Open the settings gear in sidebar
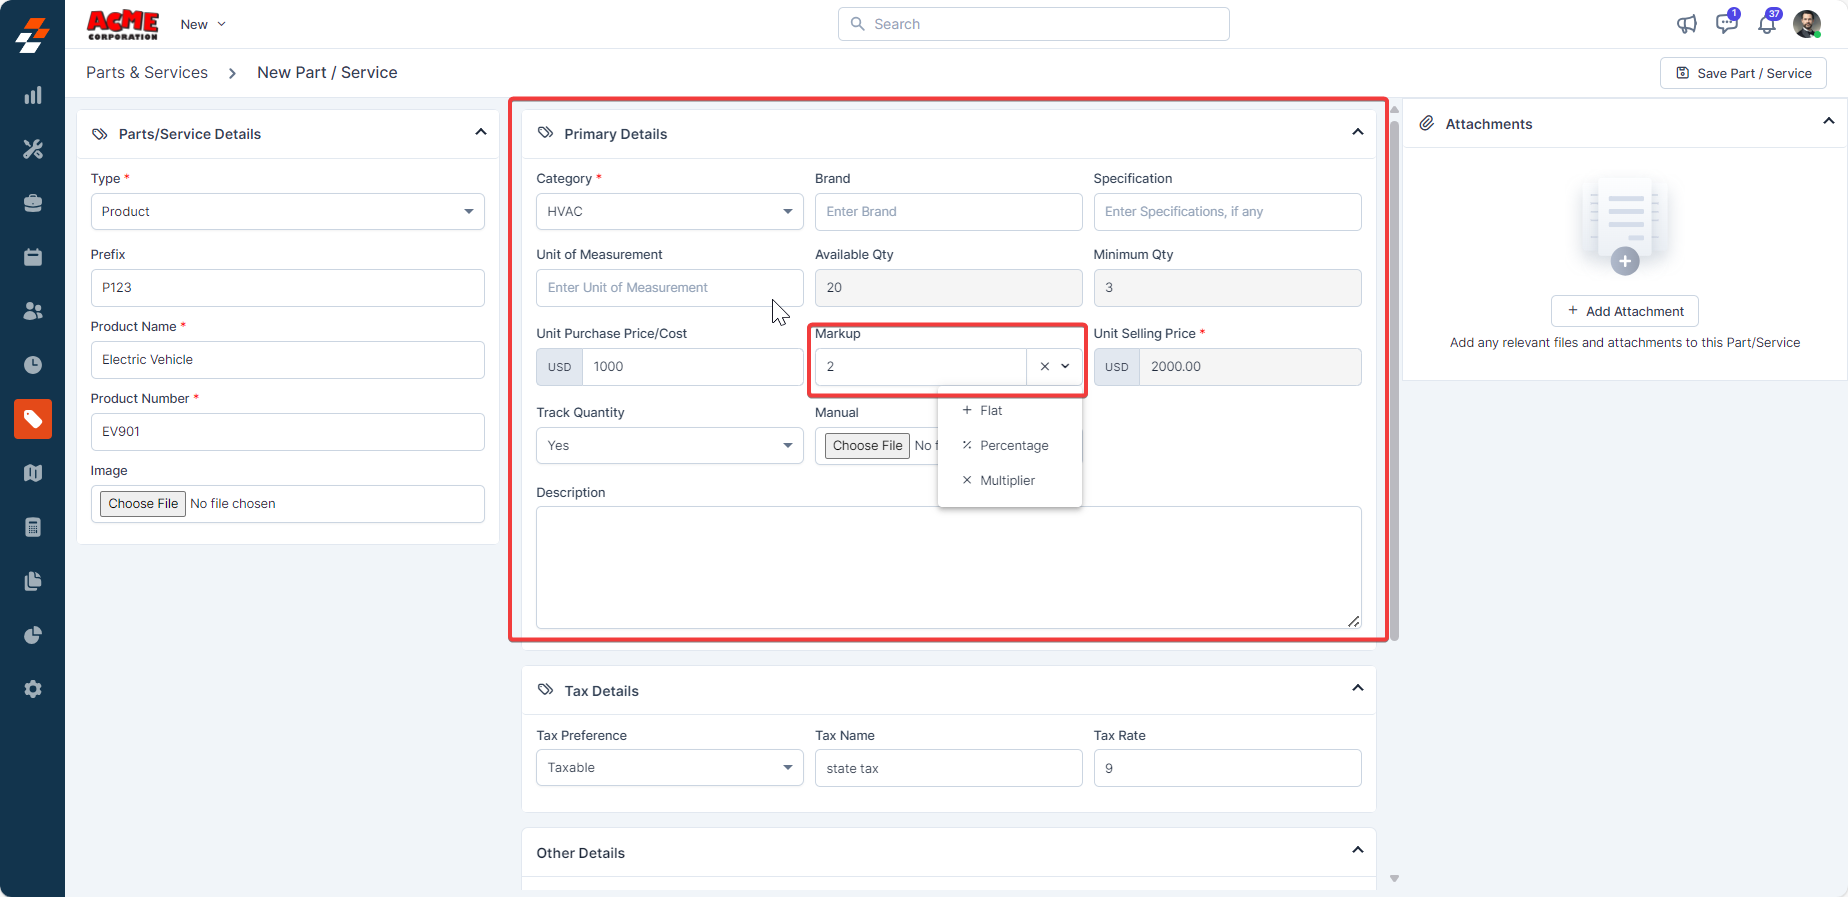Image resolution: width=1848 pixels, height=897 pixels. click(33, 689)
